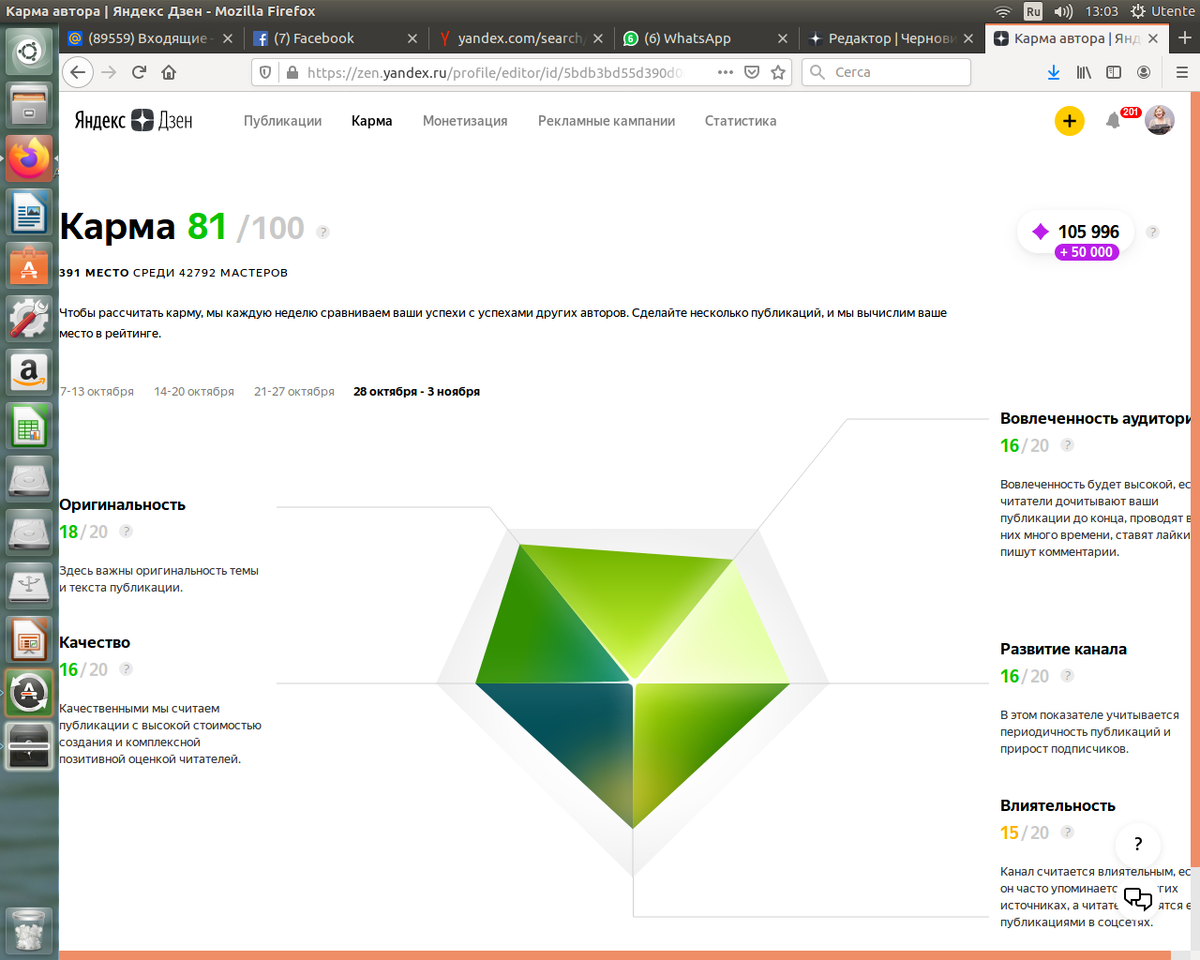
Task: Switch to the Входящие mail browser tab
Action: [149, 38]
